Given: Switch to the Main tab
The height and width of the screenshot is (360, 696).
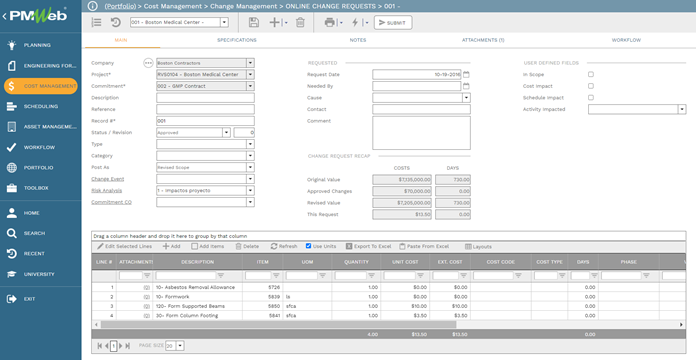Looking at the screenshot, I should click(x=121, y=40).
